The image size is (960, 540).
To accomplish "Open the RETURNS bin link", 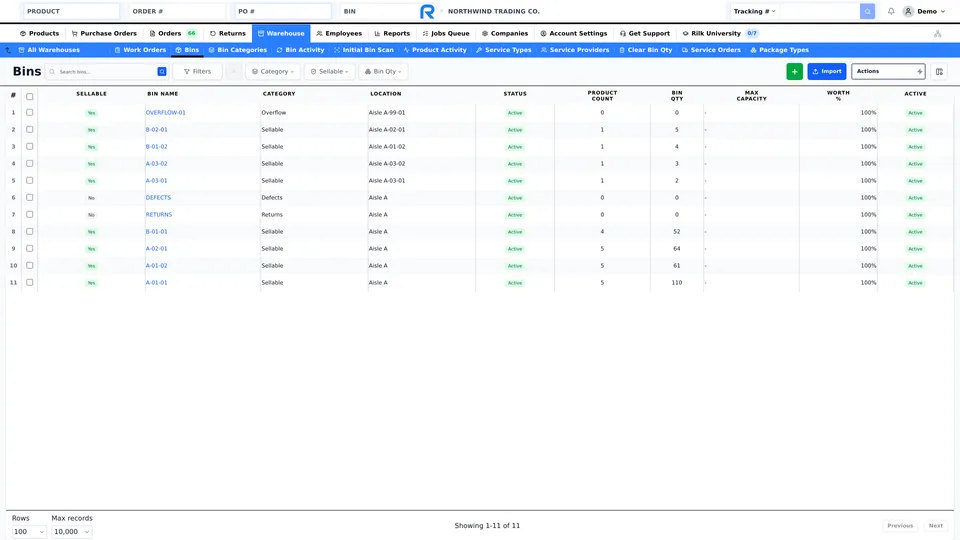I will [x=159, y=215].
